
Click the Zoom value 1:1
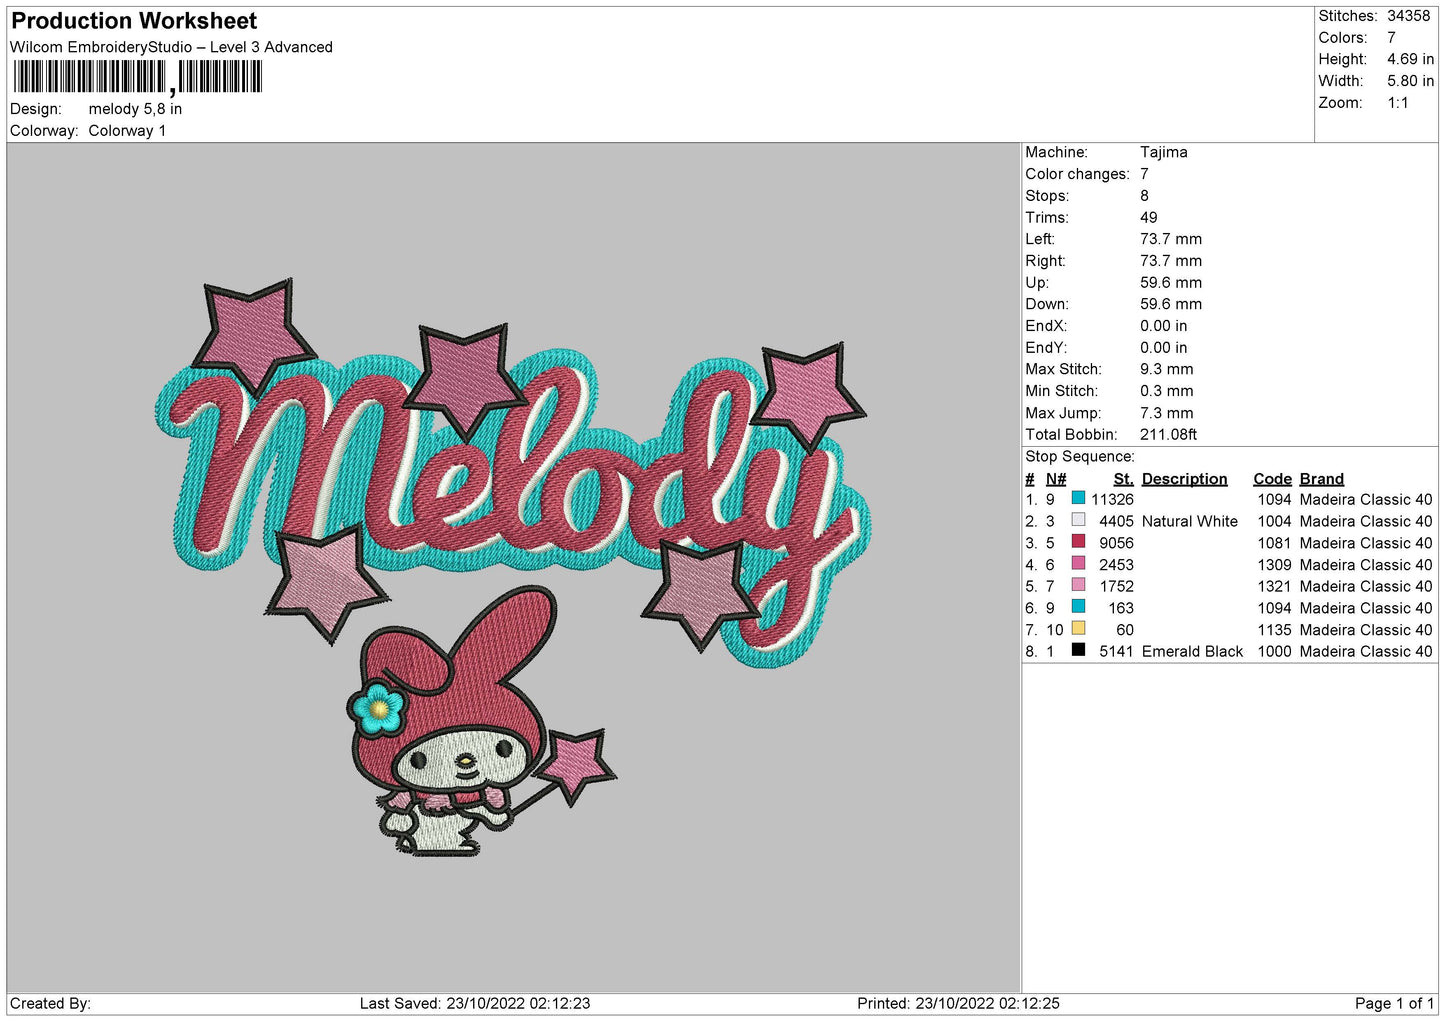pyautogui.click(x=1397, y=103)
